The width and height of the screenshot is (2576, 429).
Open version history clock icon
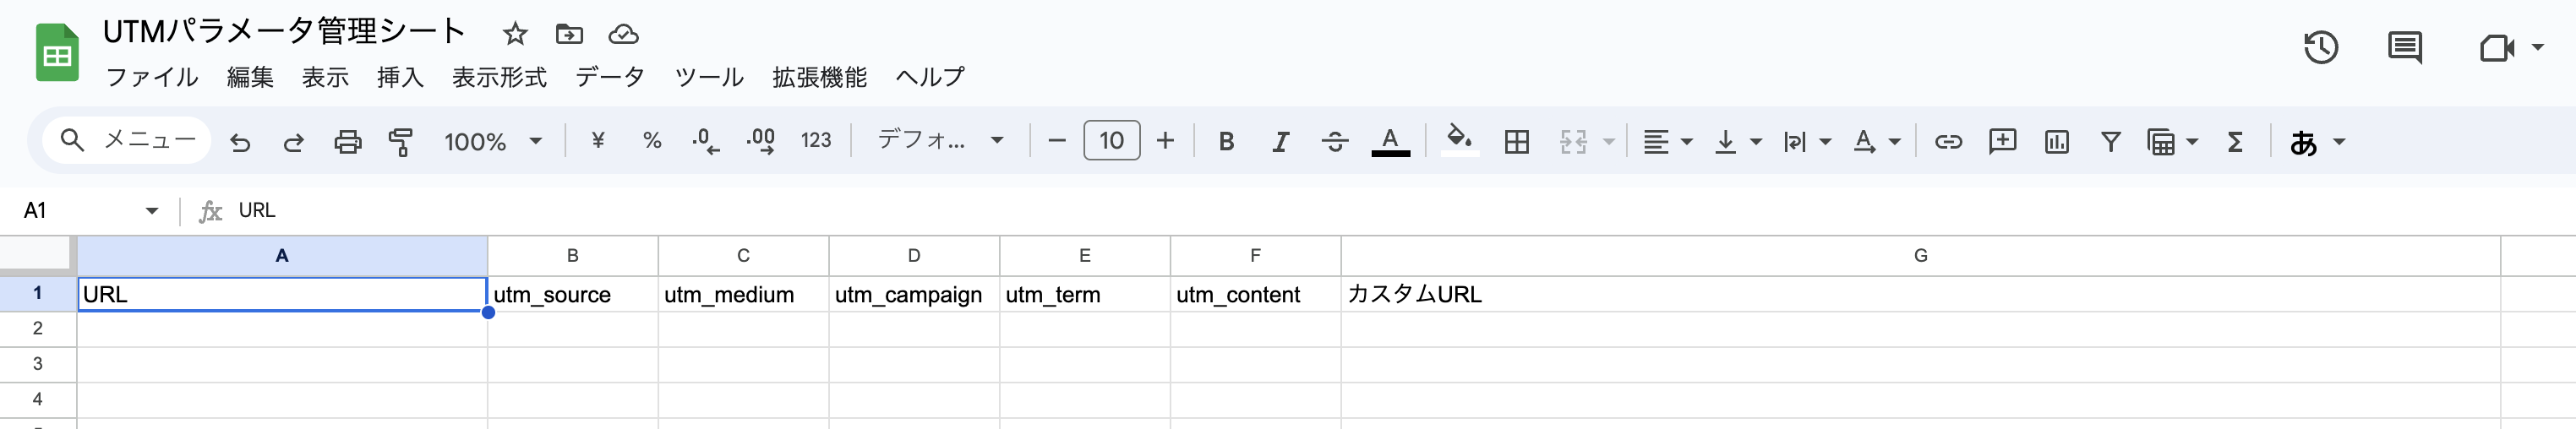pyautogui.click(x=2320, y=48)
